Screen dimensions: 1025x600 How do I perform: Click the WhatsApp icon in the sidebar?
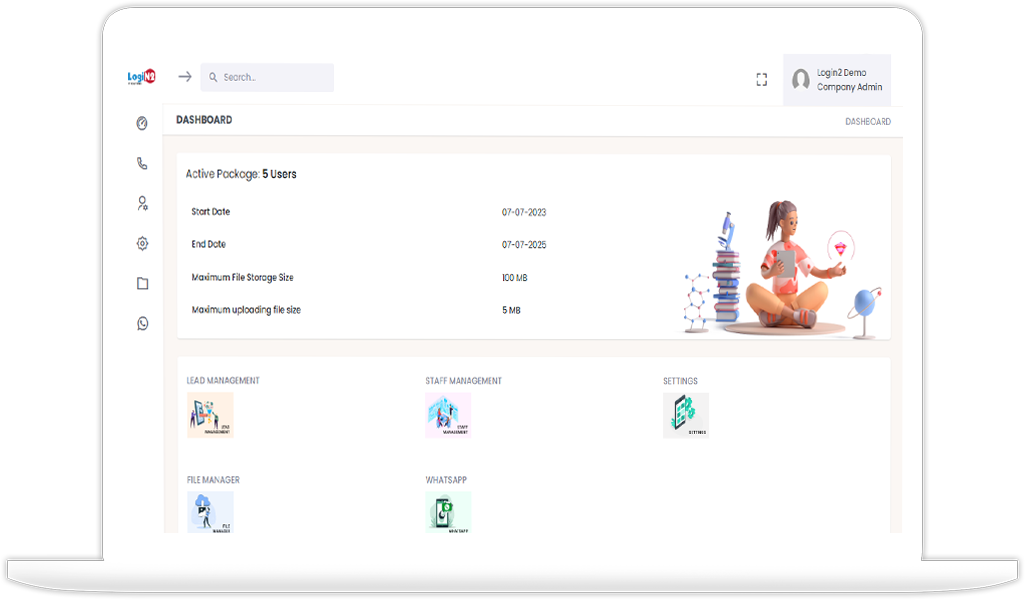click(142, 324)
